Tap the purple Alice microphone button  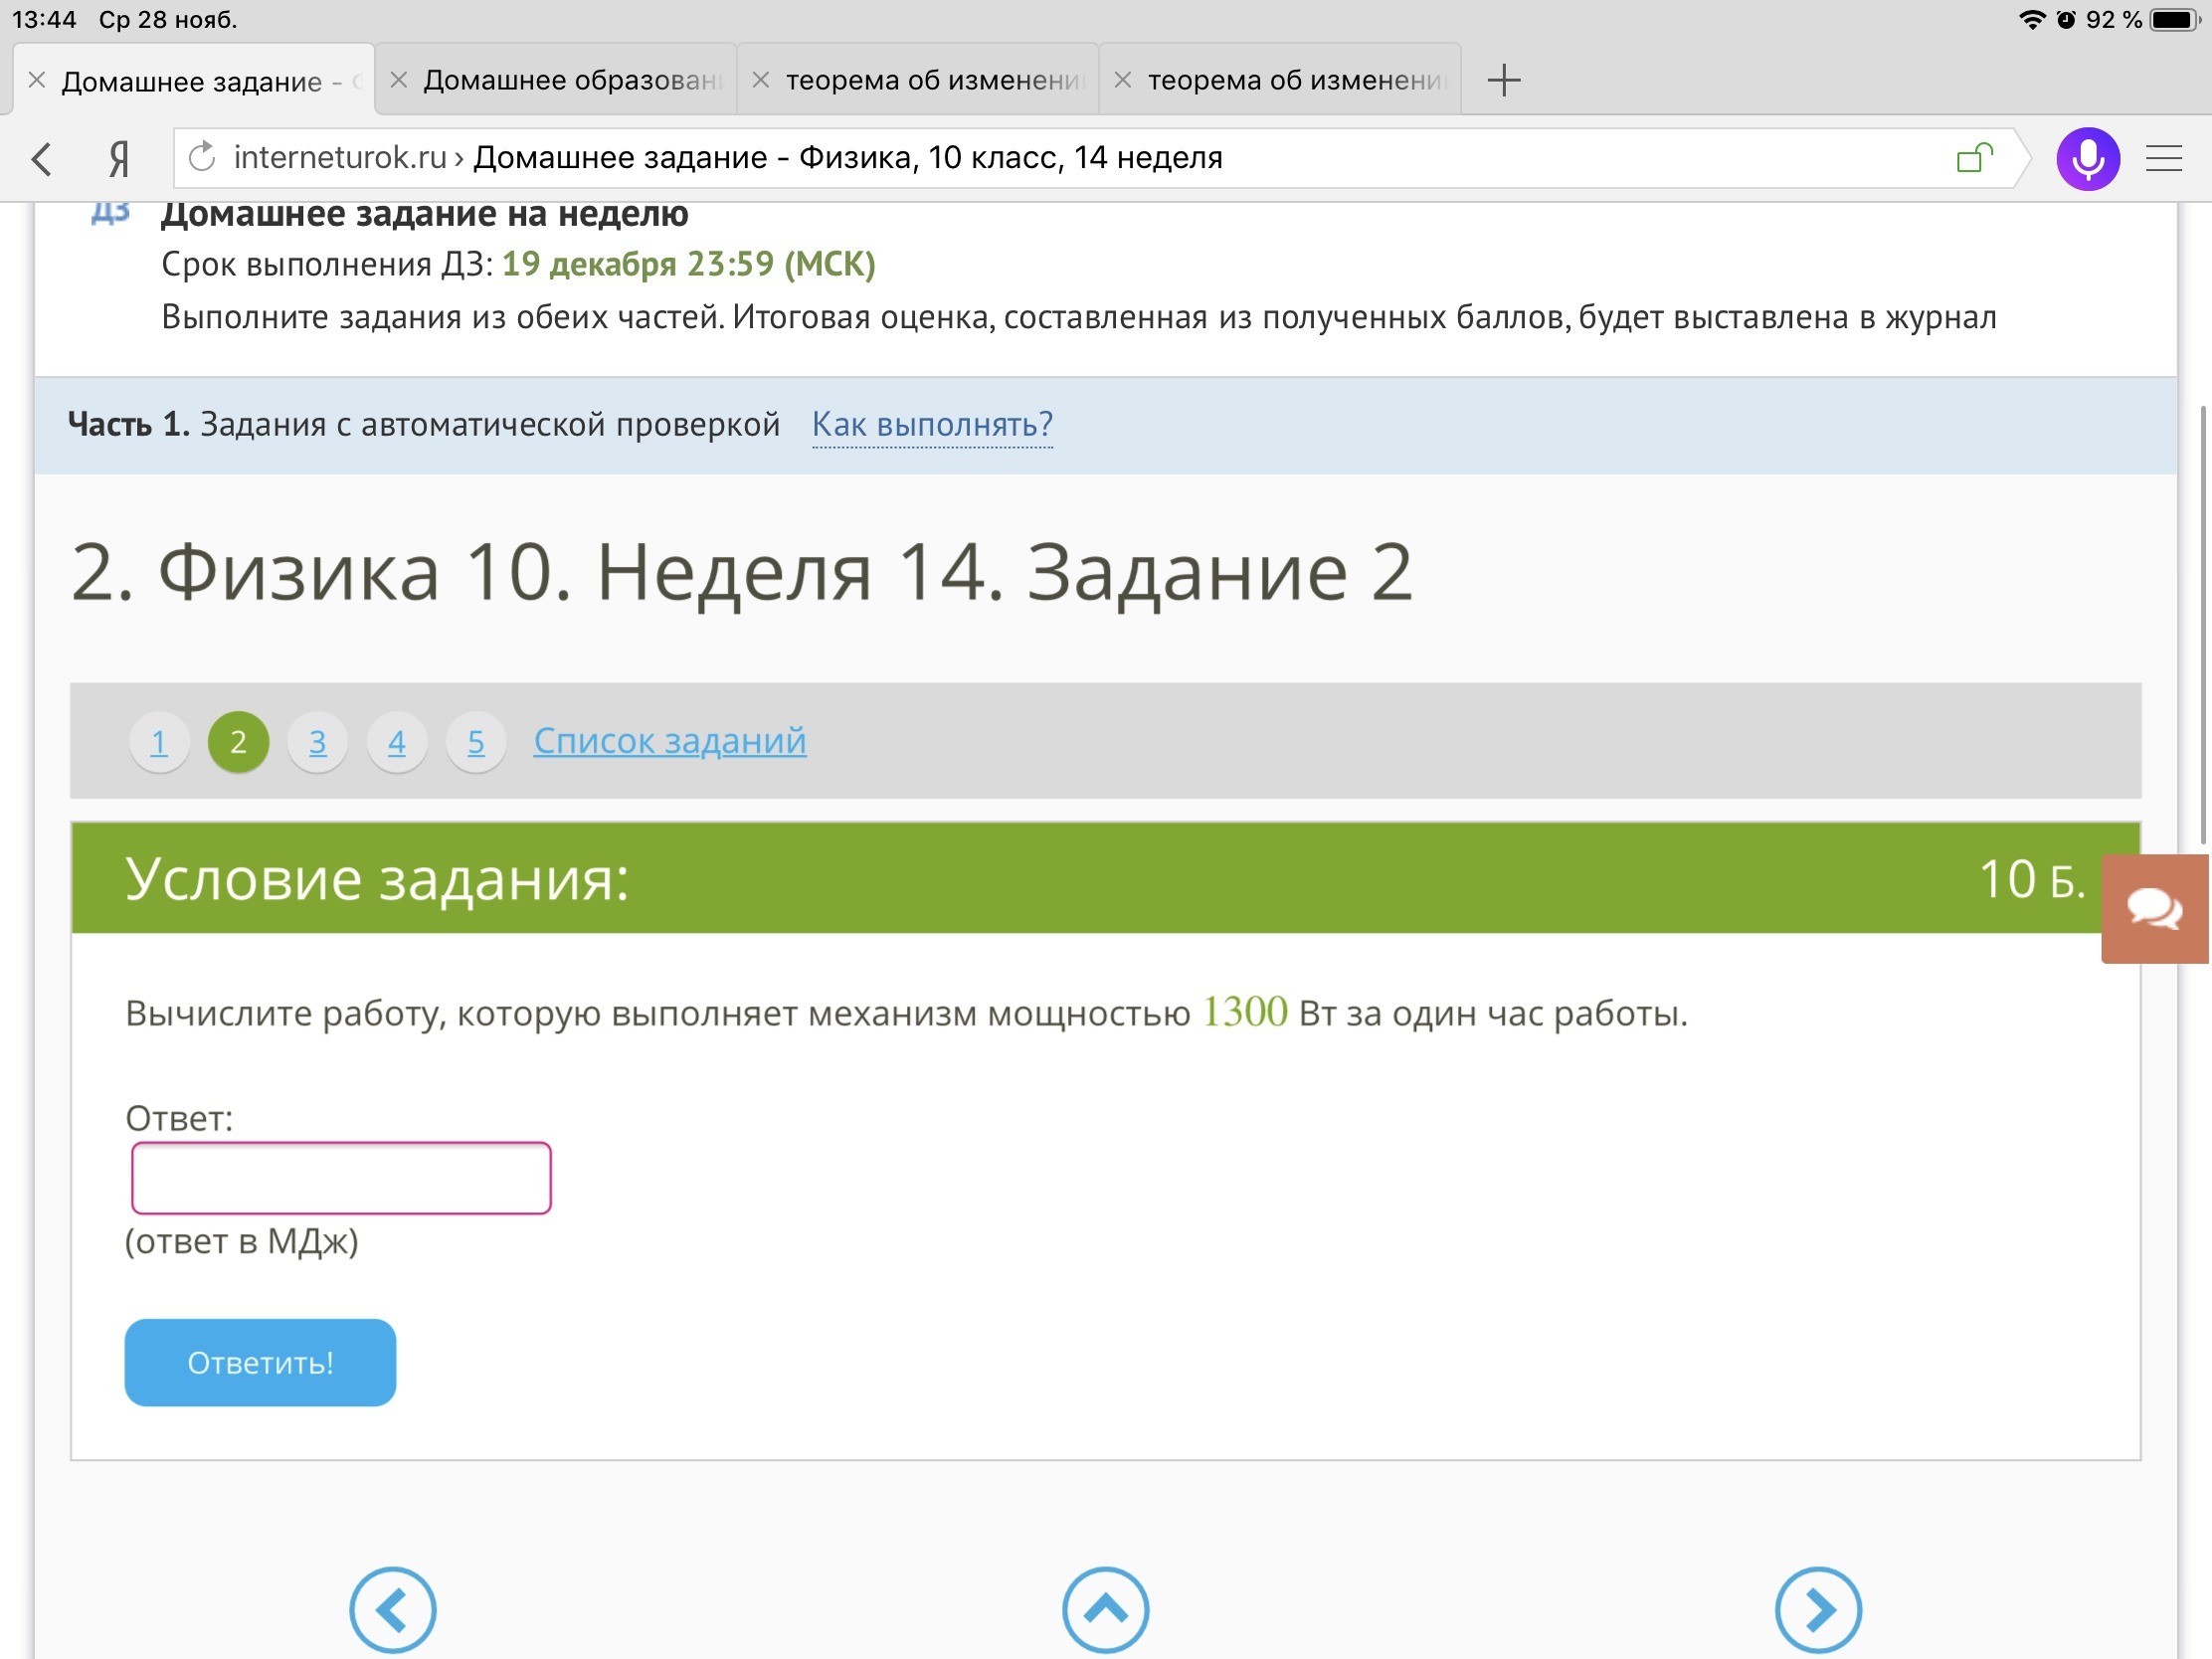click(2087, 158)
